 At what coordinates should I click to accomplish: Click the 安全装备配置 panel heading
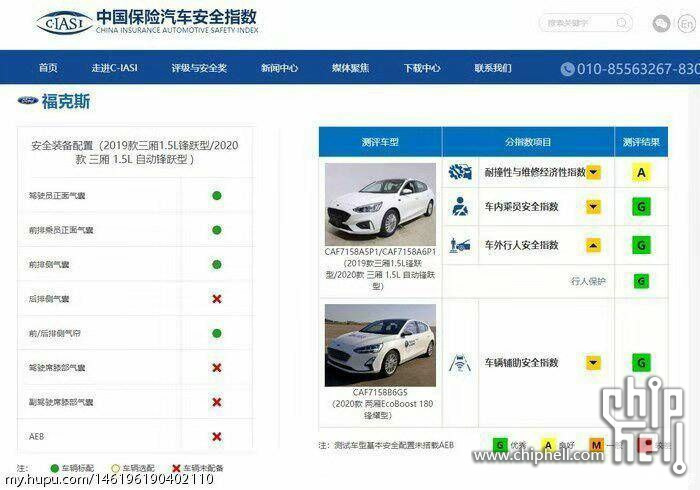click(x=135, y=152)
